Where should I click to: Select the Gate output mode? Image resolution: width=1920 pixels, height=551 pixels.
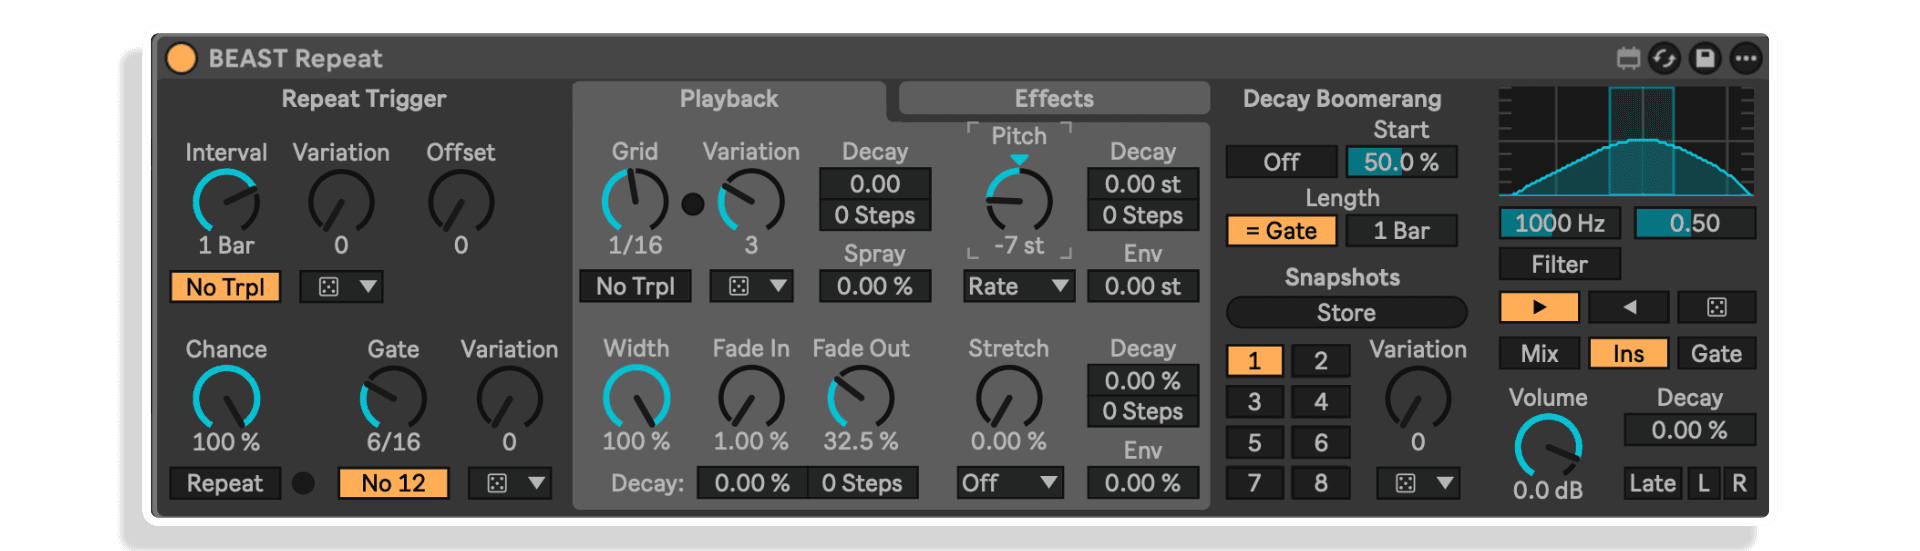[1717, 354]
